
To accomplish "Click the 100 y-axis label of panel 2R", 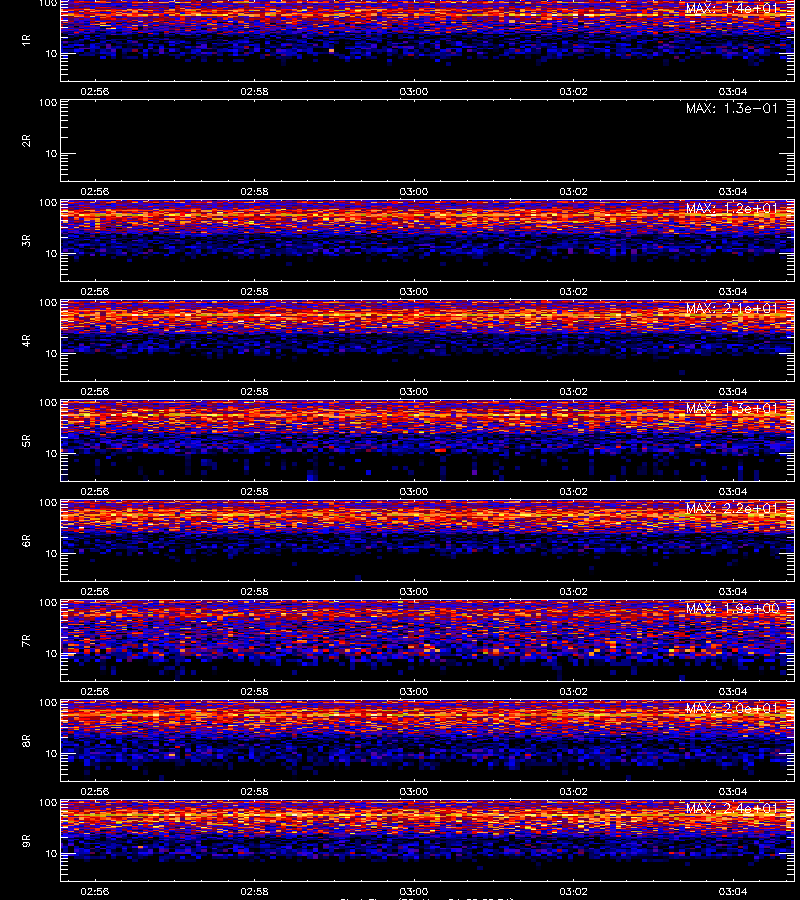I will [x=48, y=103].
